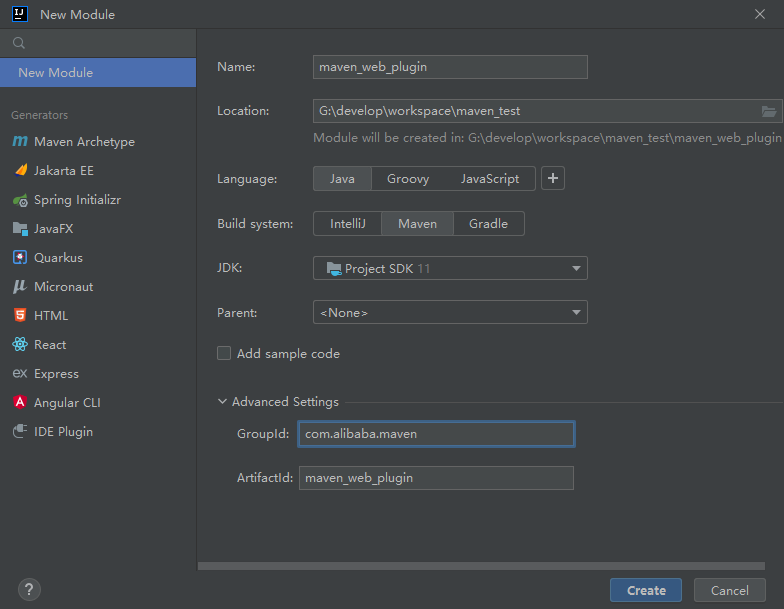Image resolution: width=784 pixels, height=609 pixels.
Task: Click the 'Module will be created in' hint
Action: 547,138
